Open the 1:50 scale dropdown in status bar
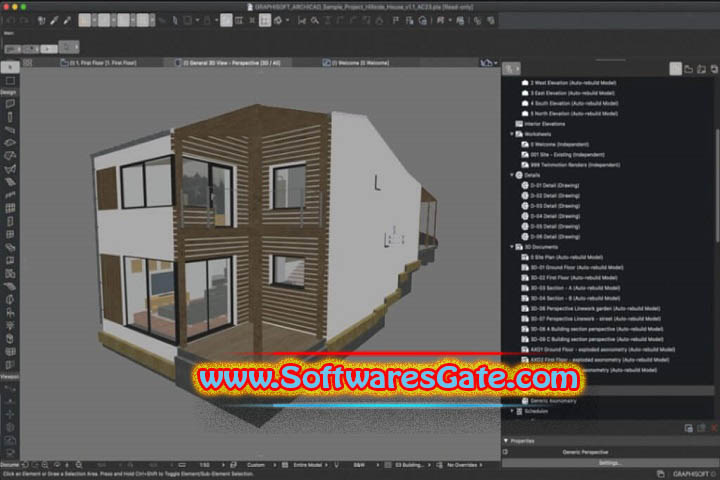Viewport: 720px width, 480px height. pos(205,465)
